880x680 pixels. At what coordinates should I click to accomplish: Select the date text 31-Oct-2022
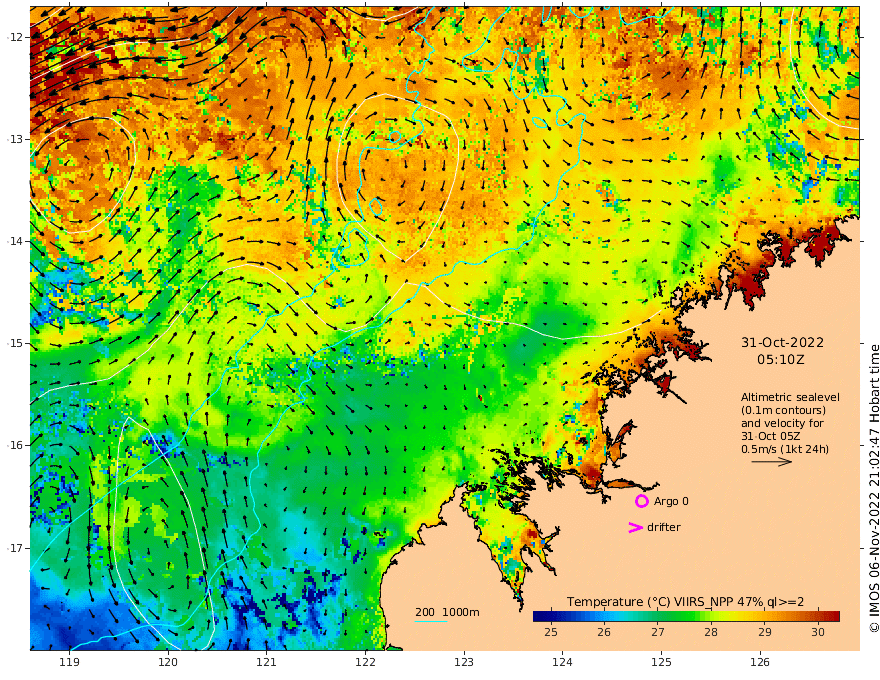782,342
